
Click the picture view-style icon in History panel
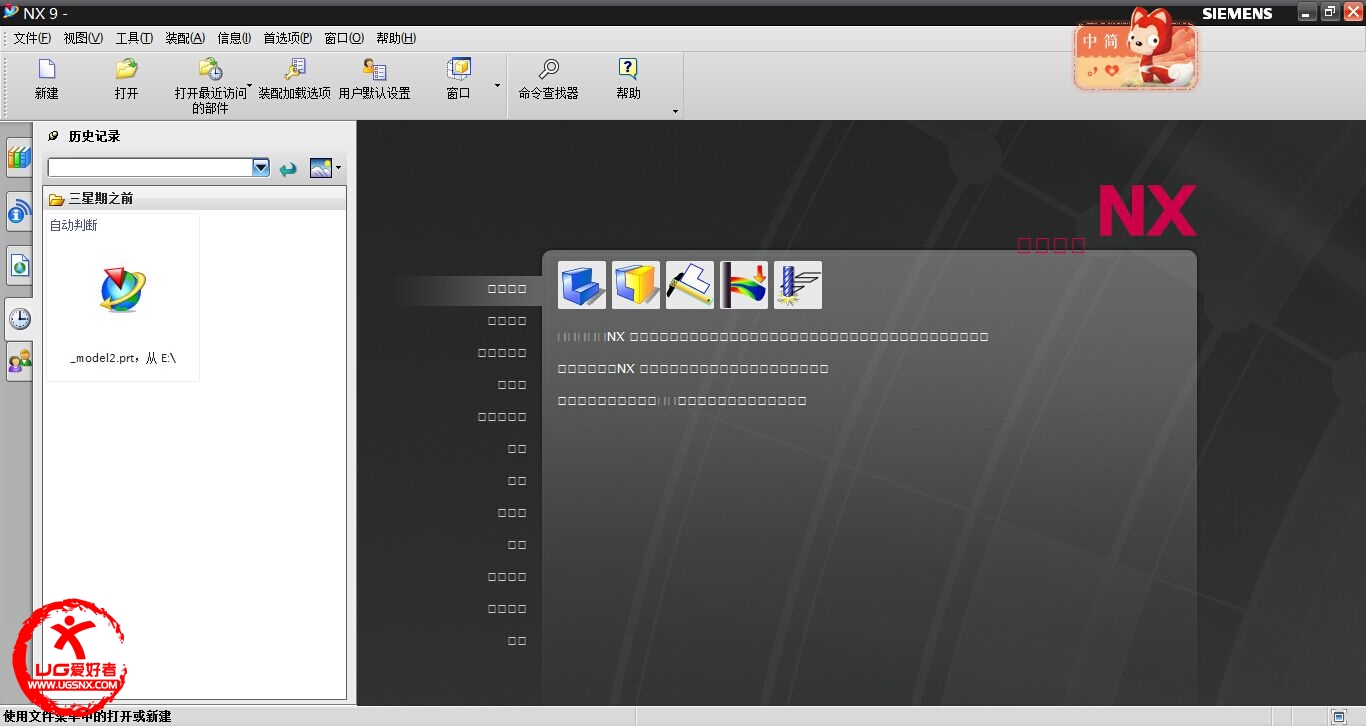pos(320,168)
